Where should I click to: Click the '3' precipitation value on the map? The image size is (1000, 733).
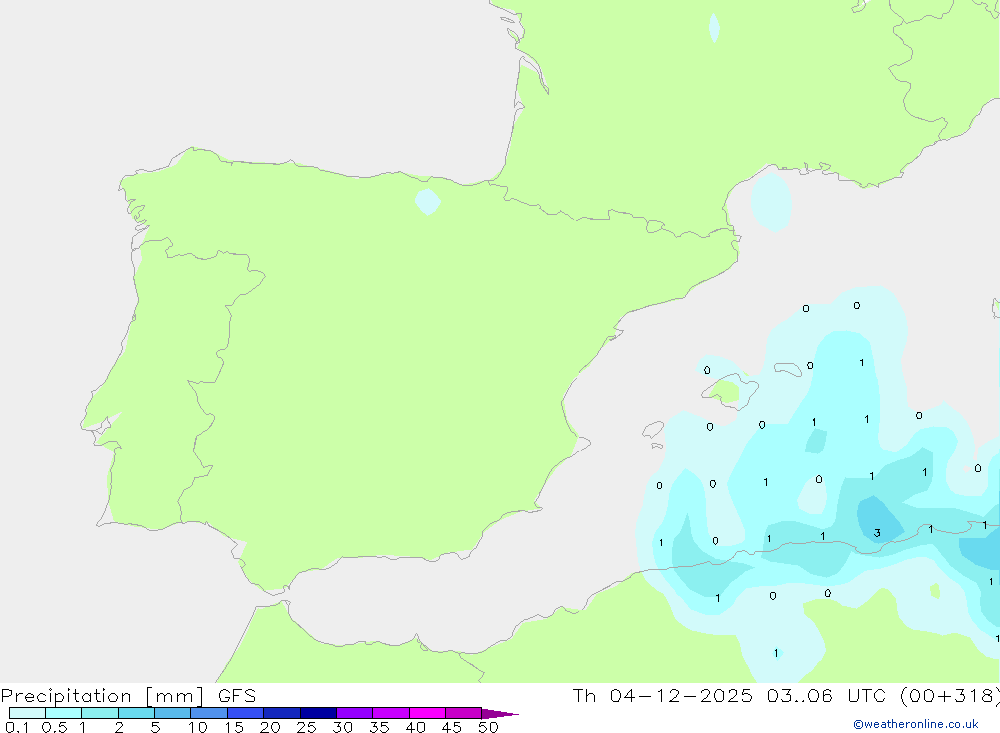coord(878,533)
